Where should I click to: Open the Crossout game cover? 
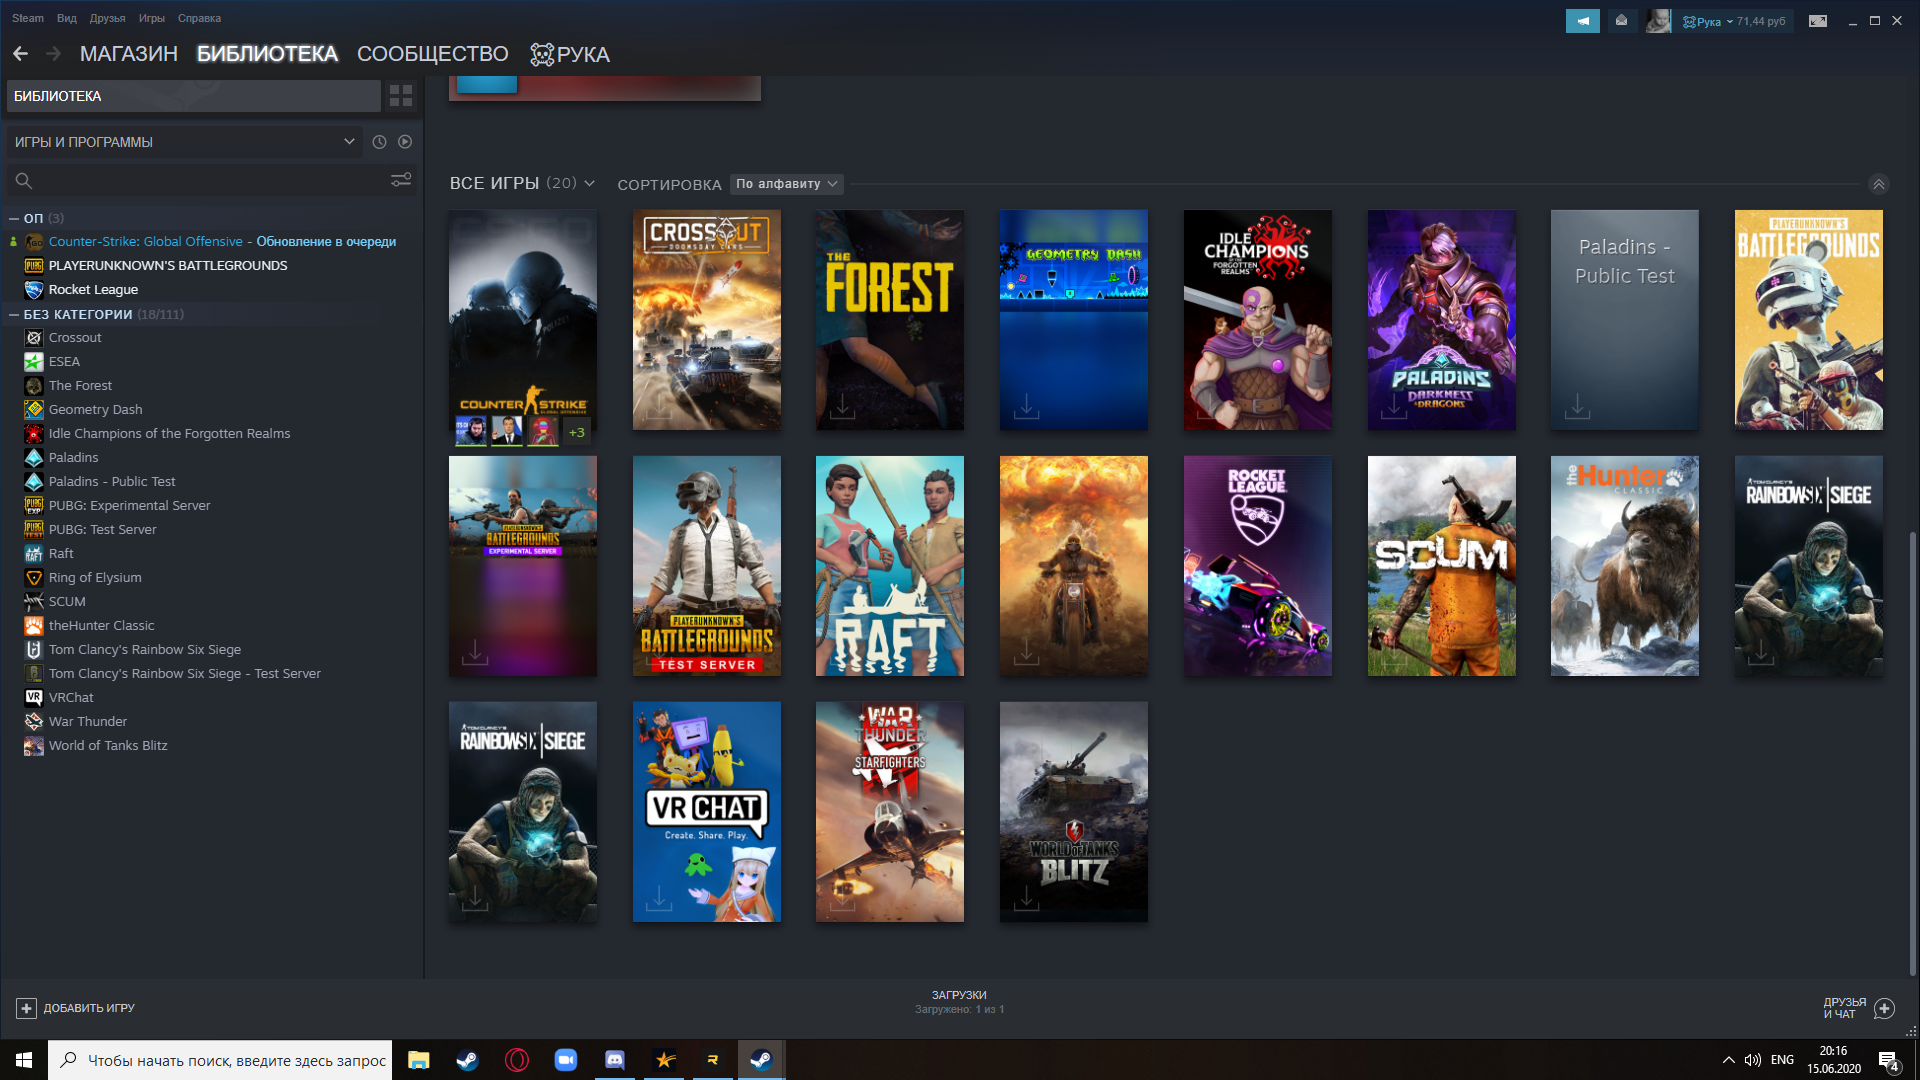click(x=707, y=320)
